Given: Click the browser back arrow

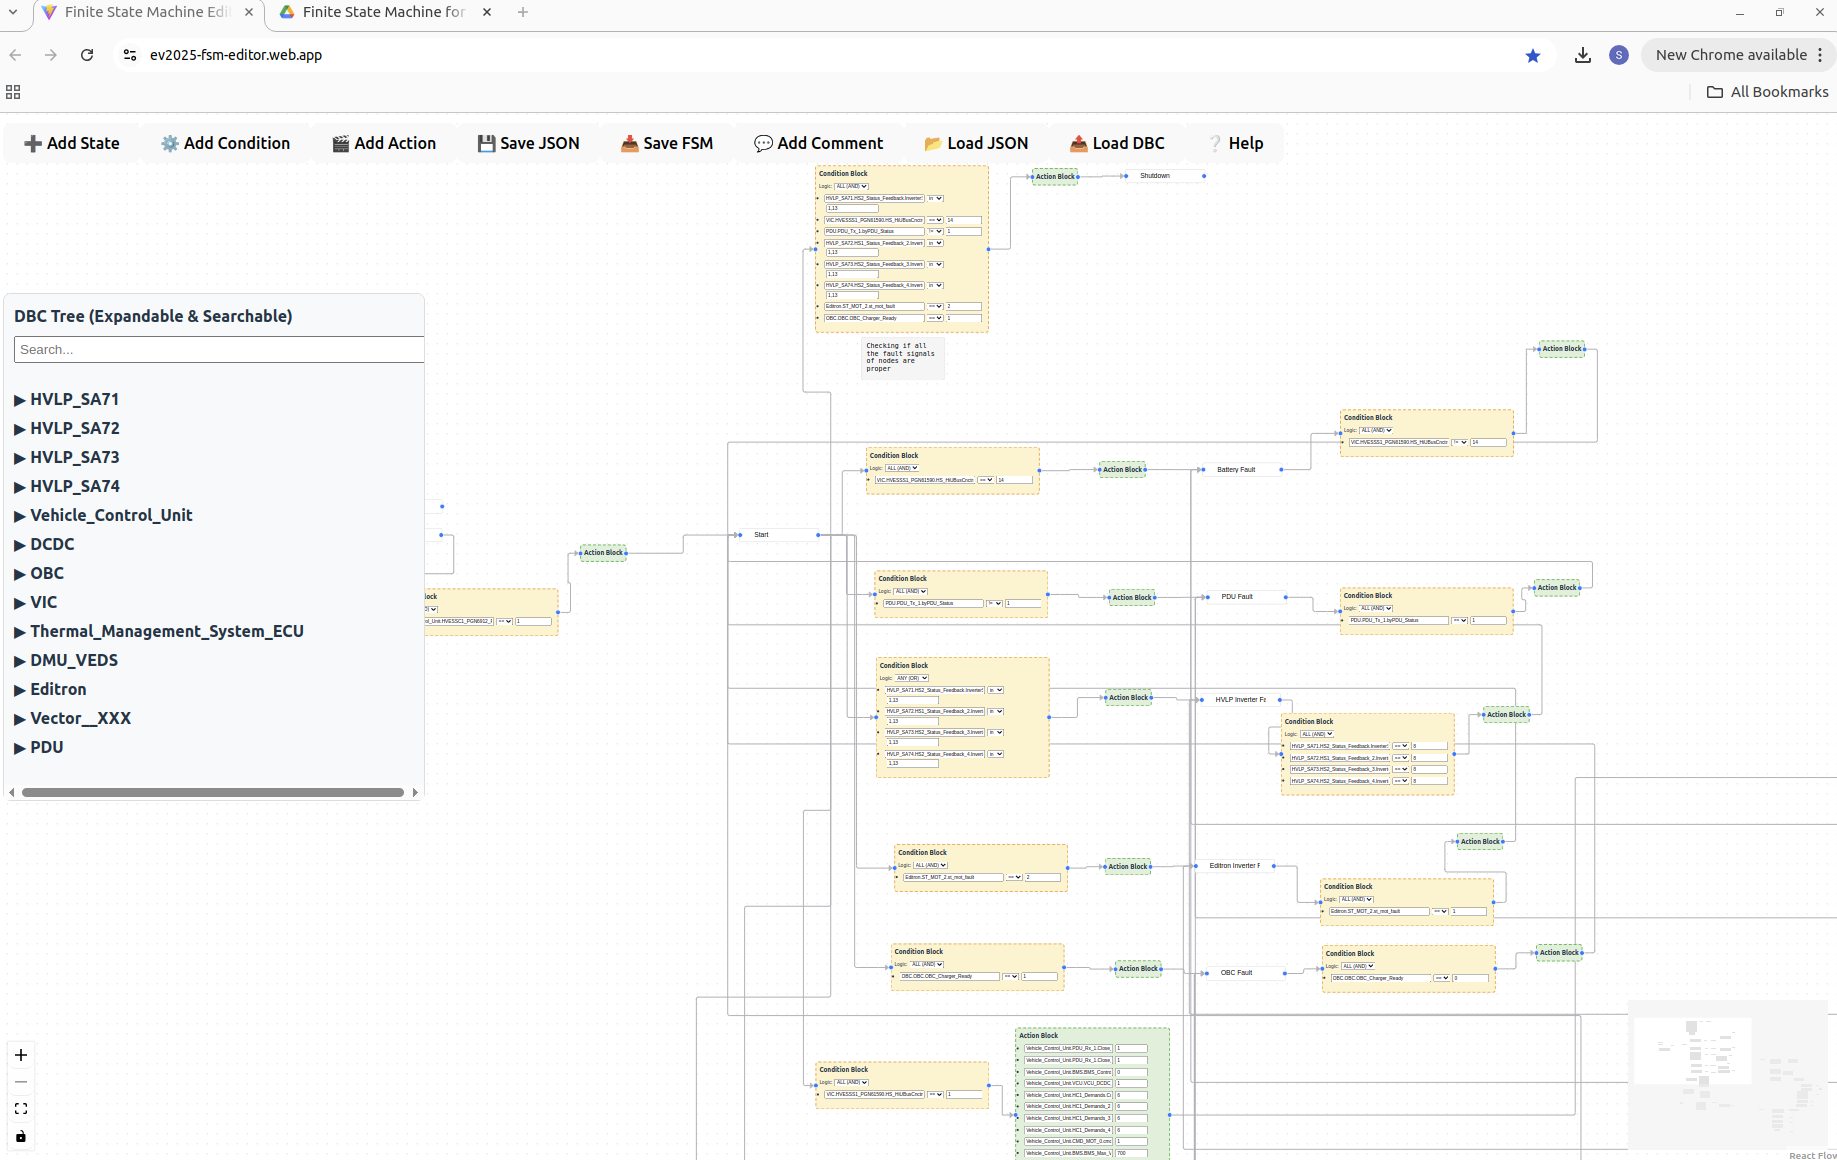Looking at the screenshot, I should (15, 55).
